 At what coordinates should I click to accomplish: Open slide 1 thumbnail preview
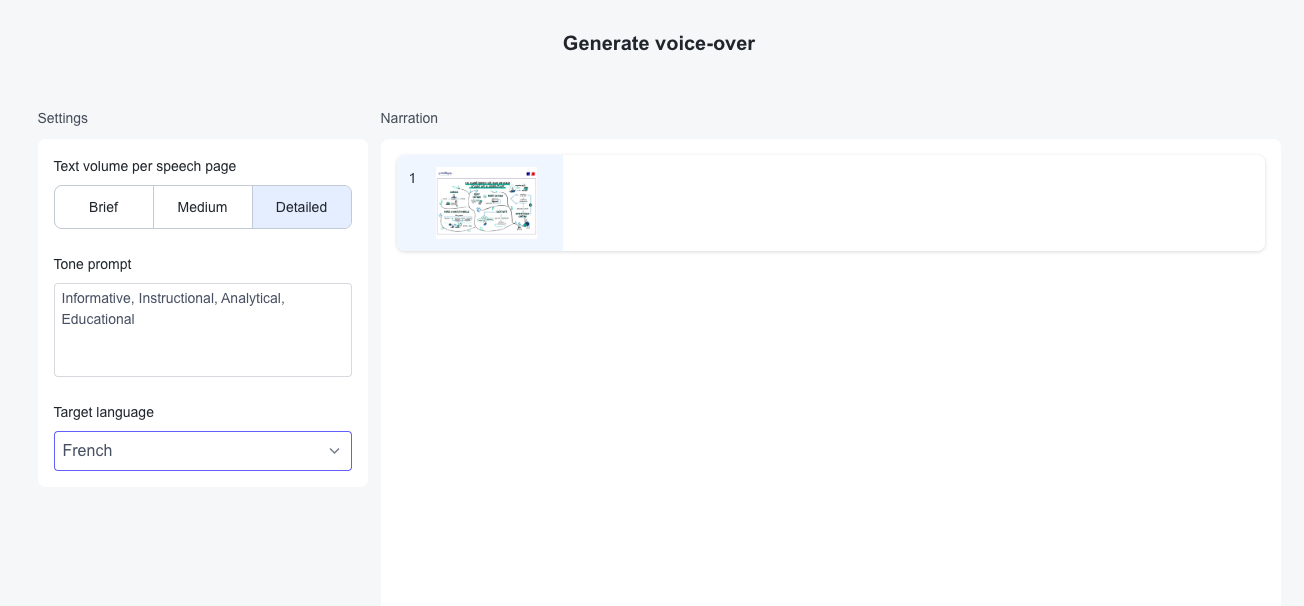486,203
